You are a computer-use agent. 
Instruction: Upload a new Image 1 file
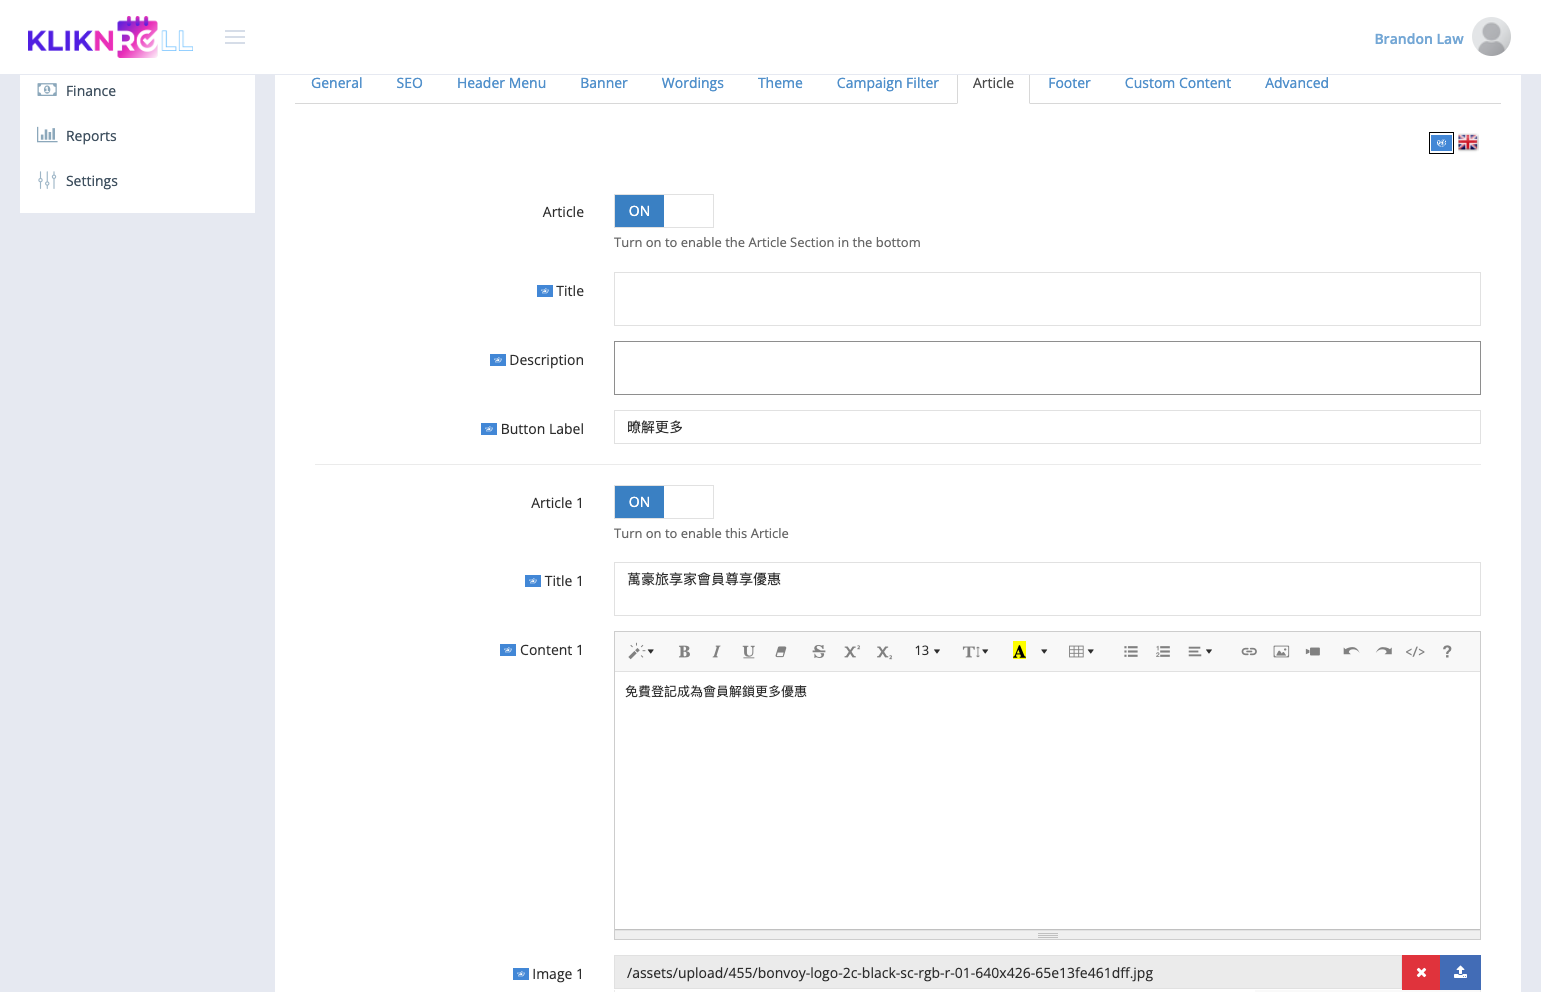click(1460, 973)
